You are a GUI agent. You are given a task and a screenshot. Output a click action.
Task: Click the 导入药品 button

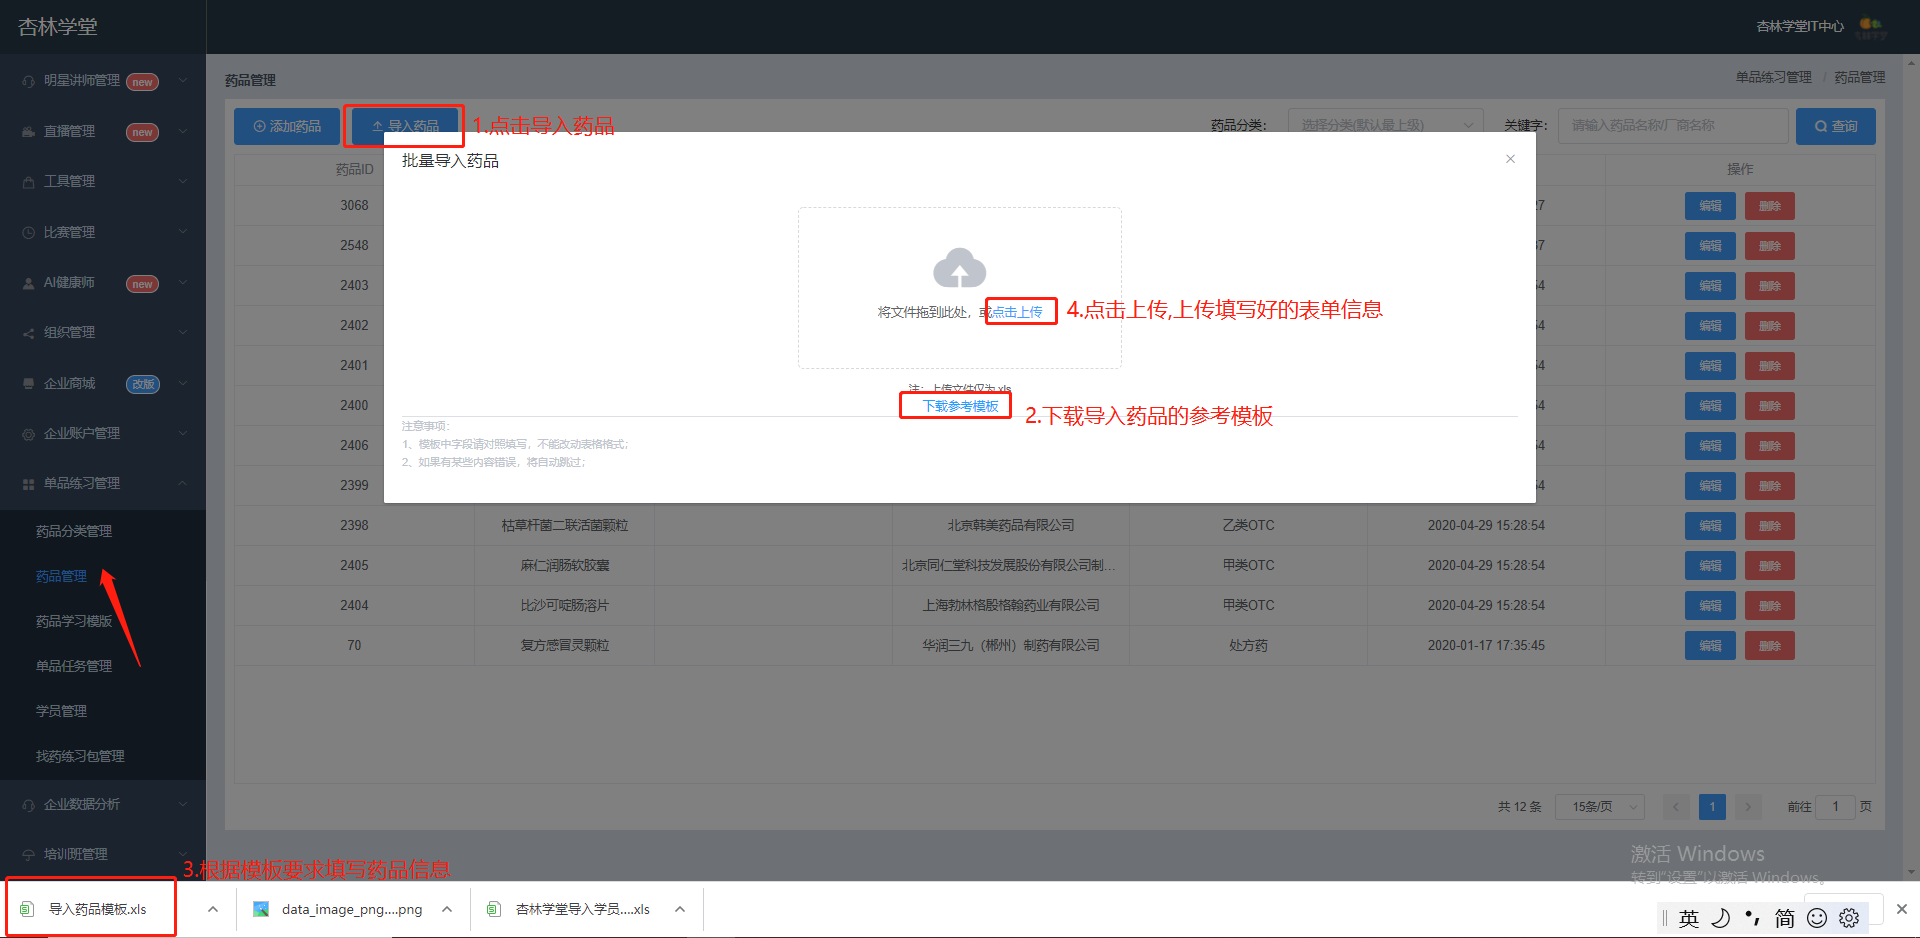pyautogui.click(x=405, y=126)
